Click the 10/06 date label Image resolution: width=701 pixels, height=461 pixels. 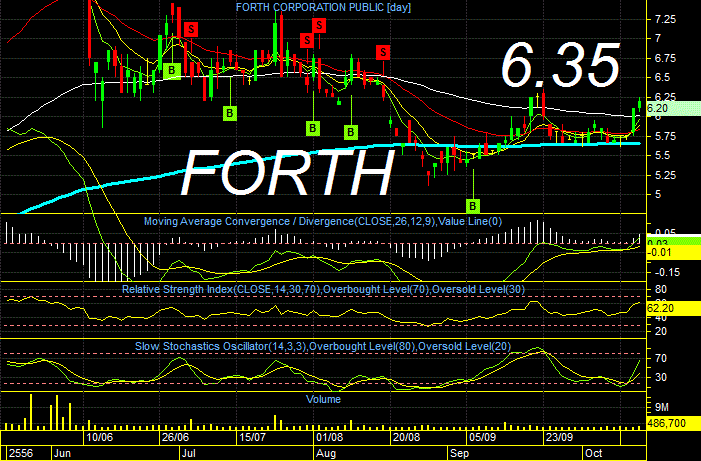(x=100, y=437)
